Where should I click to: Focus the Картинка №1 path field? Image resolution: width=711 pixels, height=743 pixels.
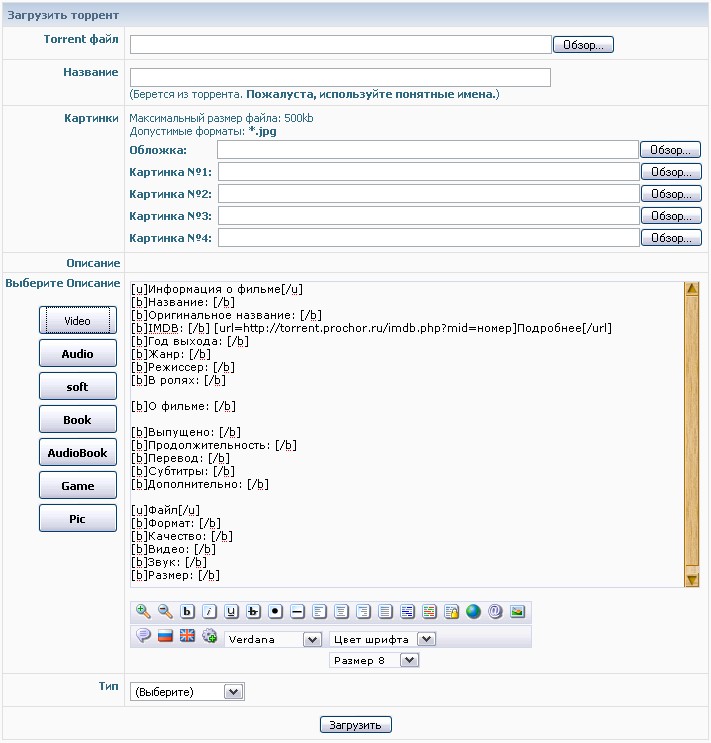click(x=428, y=172)
